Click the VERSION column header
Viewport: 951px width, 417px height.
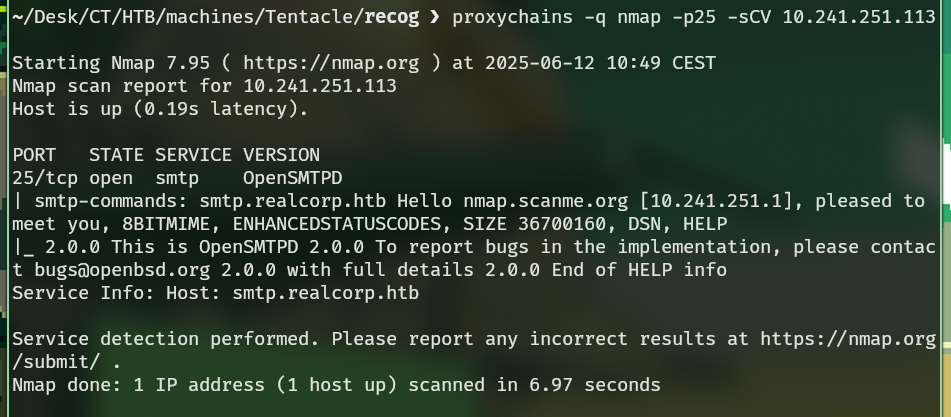(281, 155)
